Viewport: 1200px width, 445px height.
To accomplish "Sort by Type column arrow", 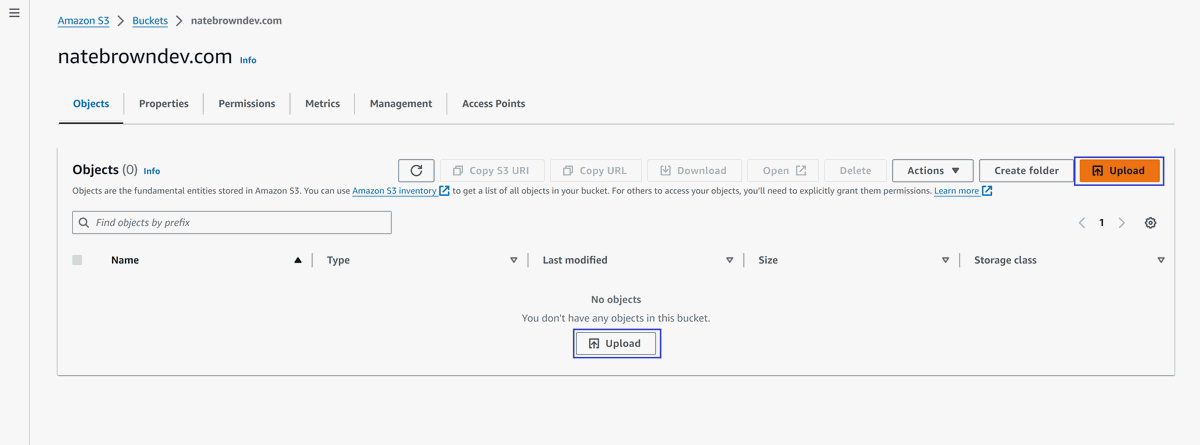I will pyautogui.click(x=514, y=260).
